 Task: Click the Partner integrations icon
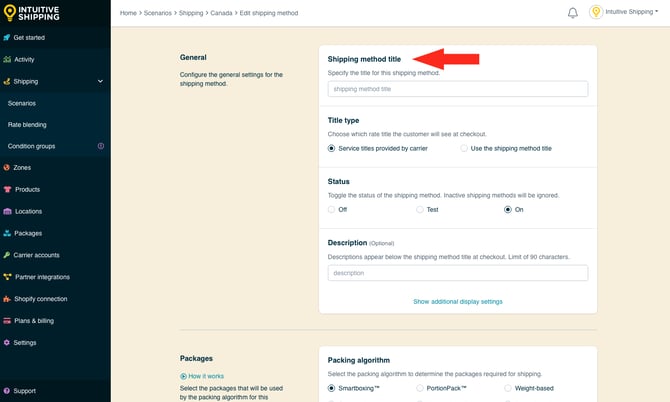pos(7,277)
